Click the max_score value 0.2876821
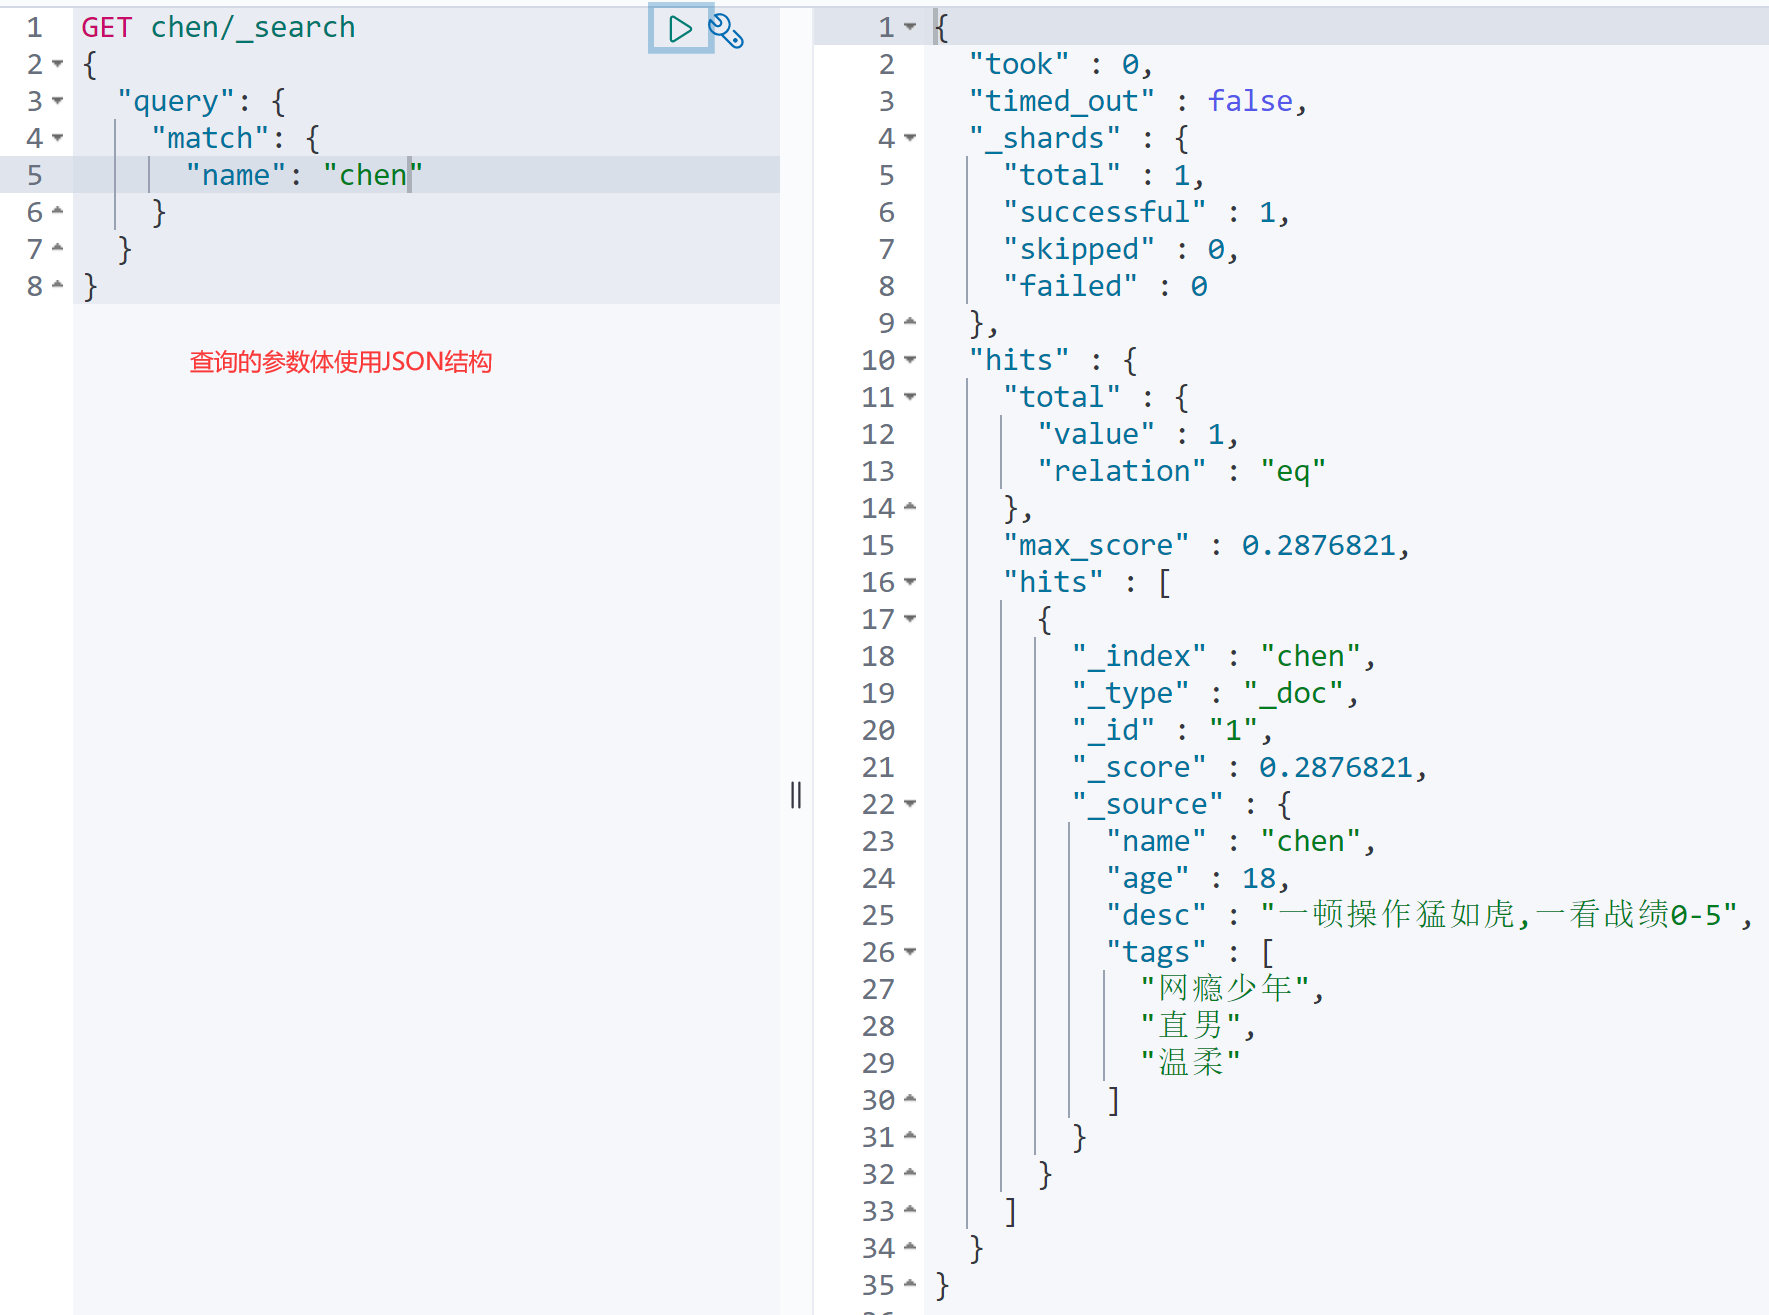 (x=1318, y=545)
